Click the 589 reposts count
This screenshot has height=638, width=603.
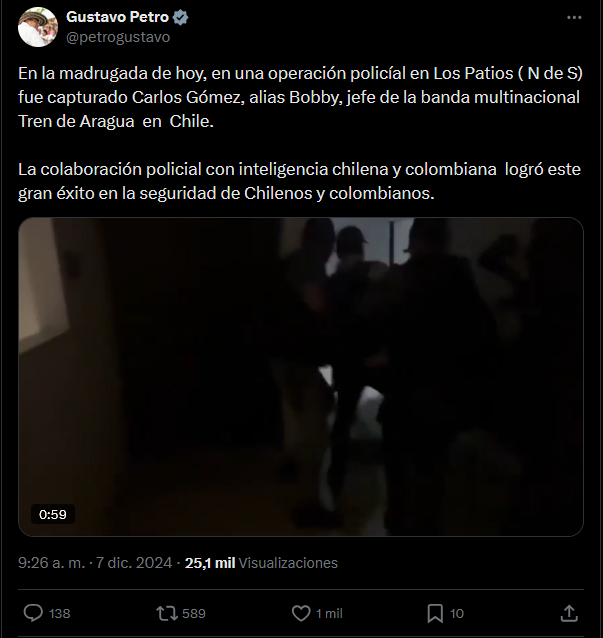194,614
